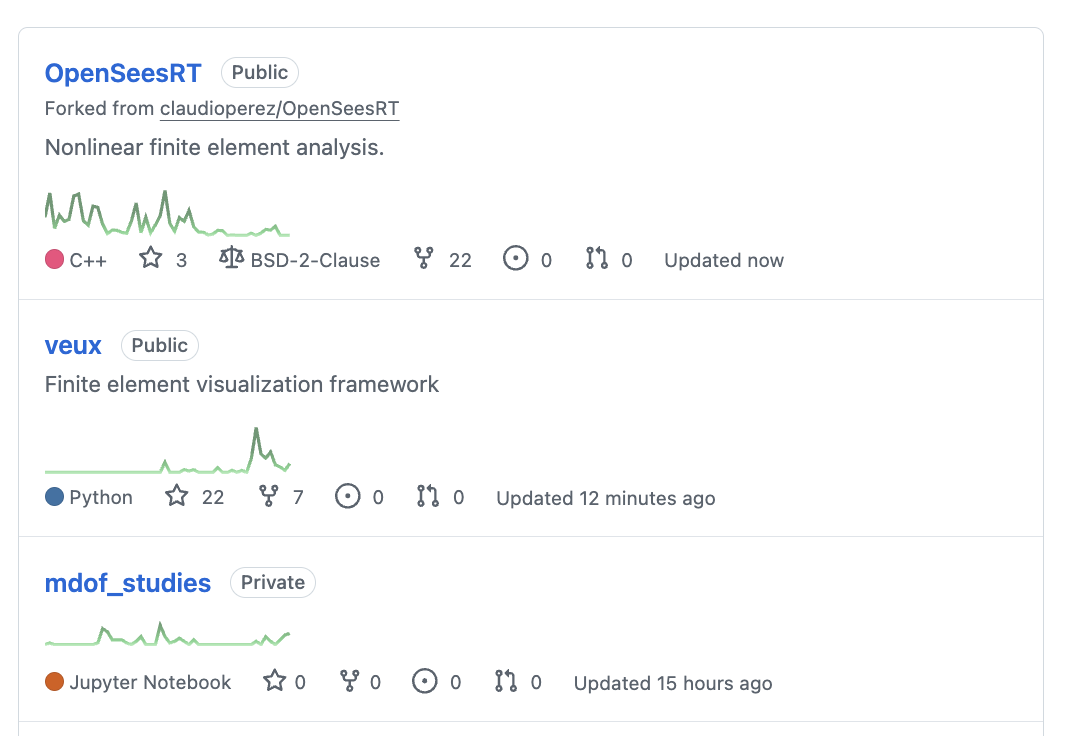This screenshot has width=1066, height=736.
Task: Open the mdof_studies issues circle icon
Action: point(425,681)
